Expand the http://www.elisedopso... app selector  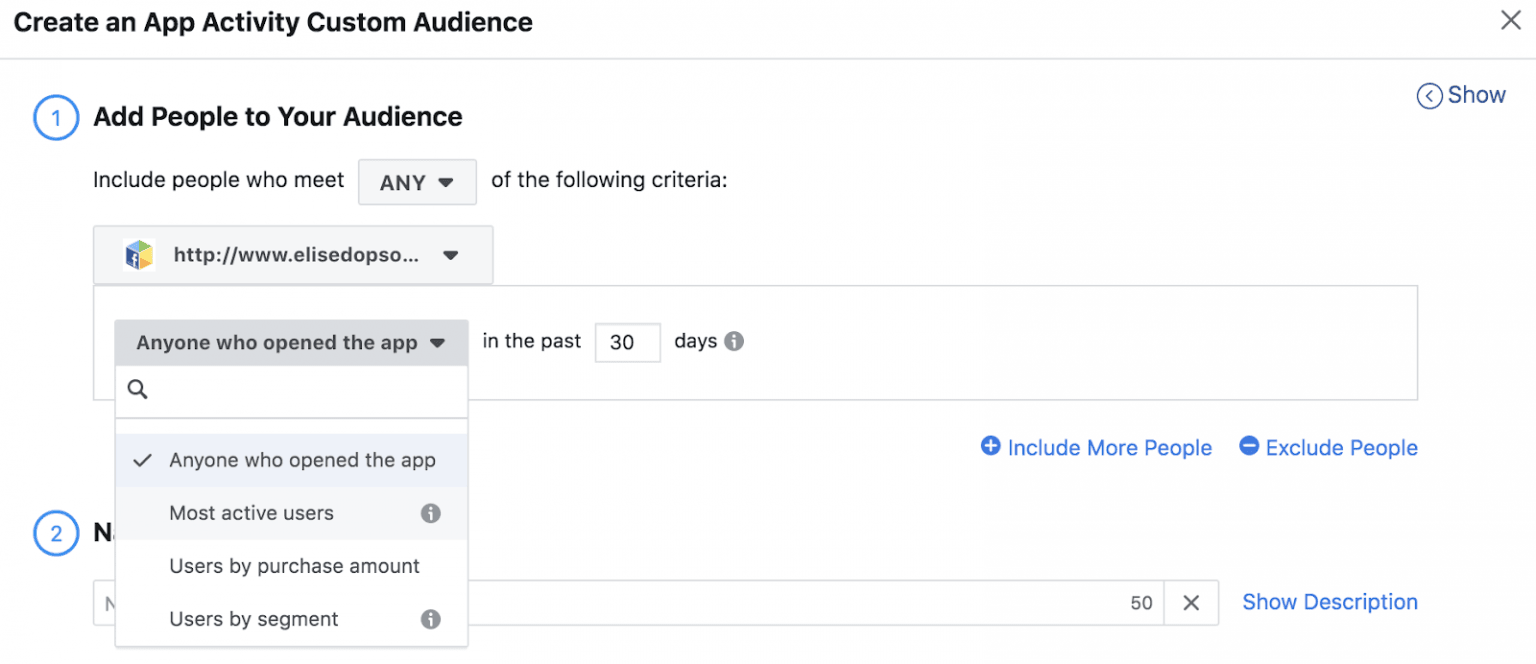[x=293, y=256]
